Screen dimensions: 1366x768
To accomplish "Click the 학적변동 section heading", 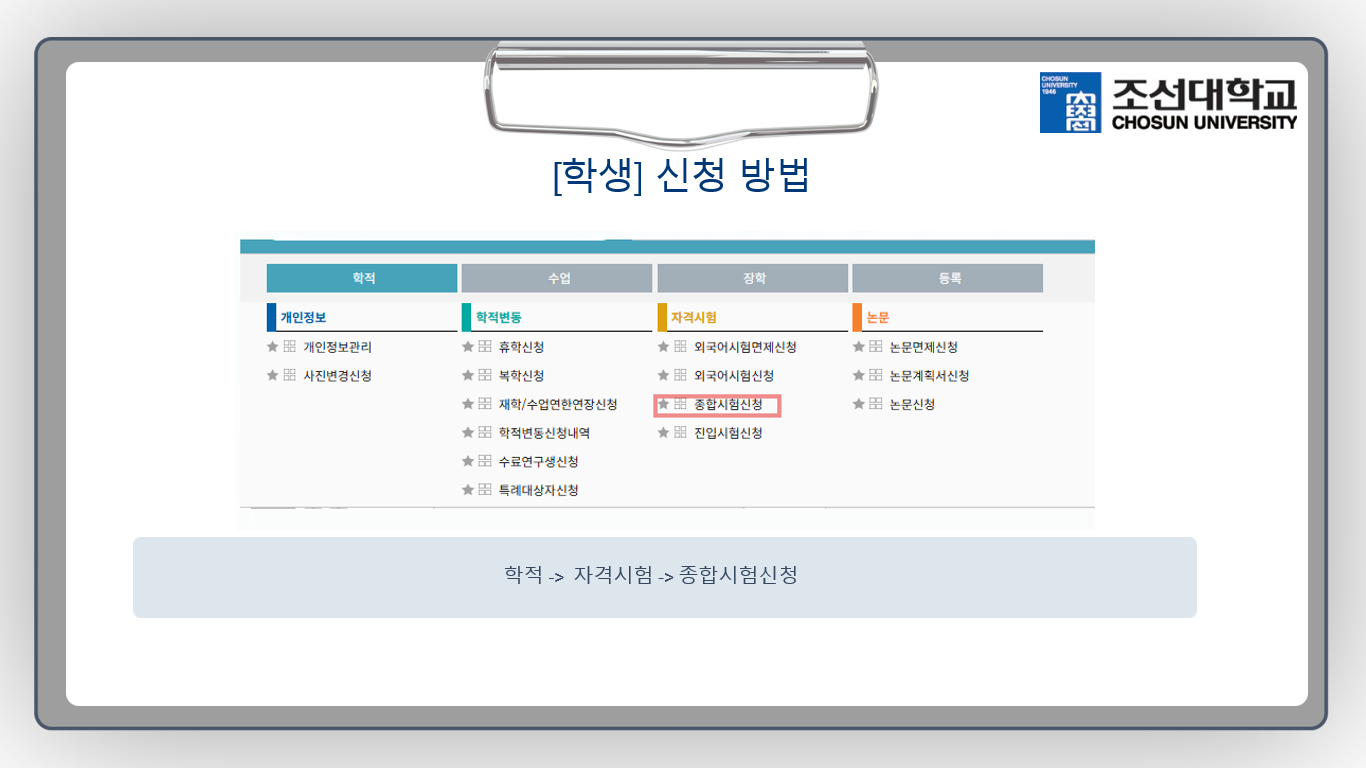I will click(x=498, y=318).
